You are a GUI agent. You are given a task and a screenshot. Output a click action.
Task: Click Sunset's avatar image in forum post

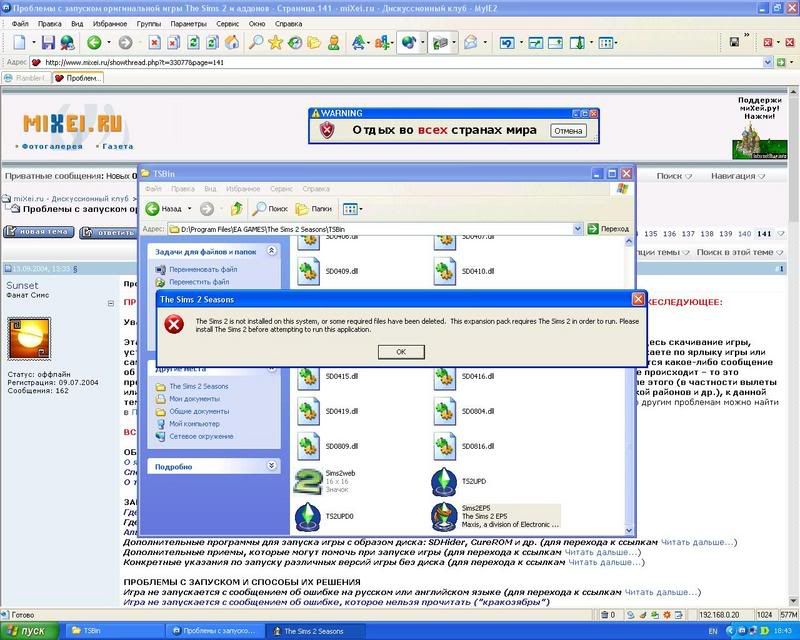tap(29, 338)
